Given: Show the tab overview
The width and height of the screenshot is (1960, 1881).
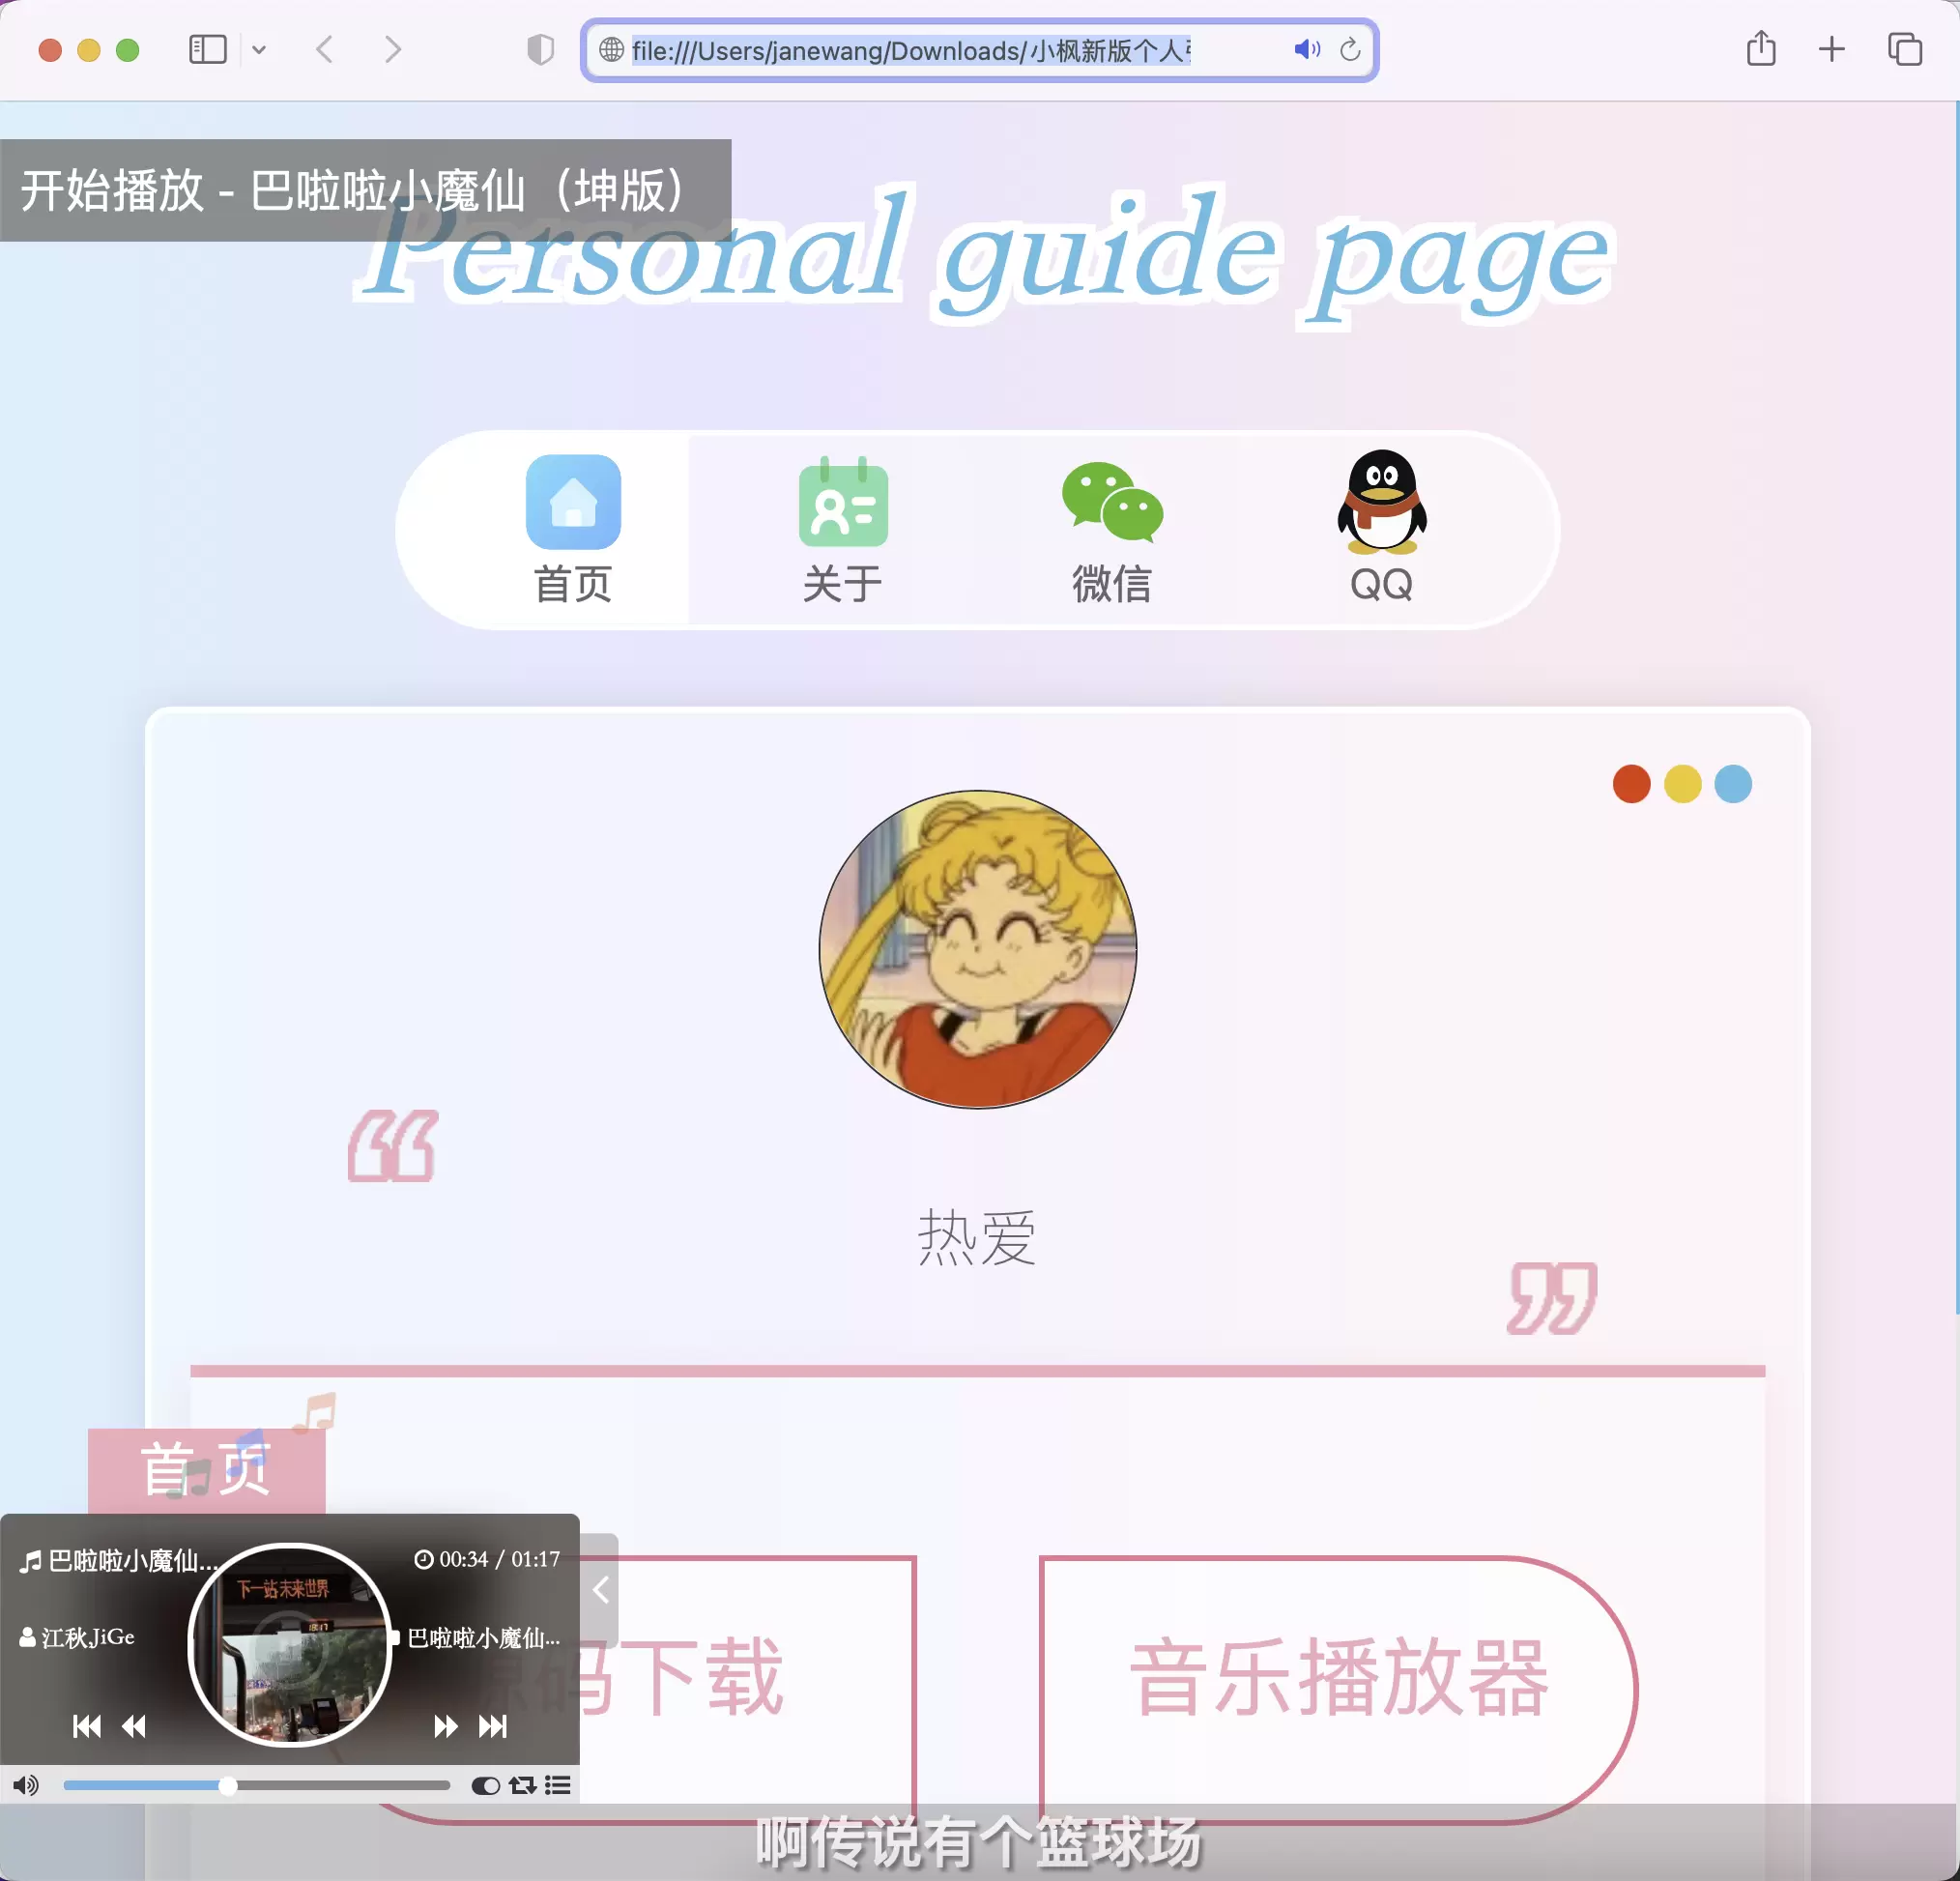Looking at the screenshot, I should coord(1905,49).
